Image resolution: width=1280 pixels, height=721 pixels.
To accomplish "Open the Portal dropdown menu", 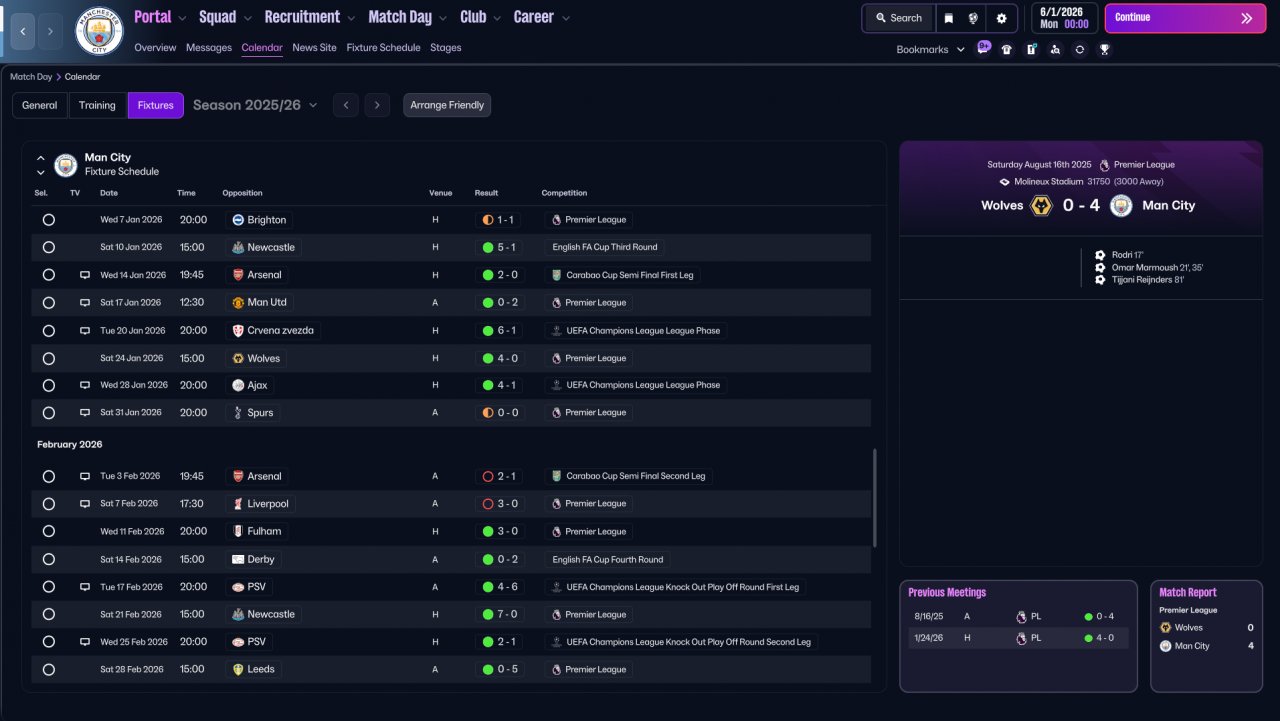I will [160, 17].
